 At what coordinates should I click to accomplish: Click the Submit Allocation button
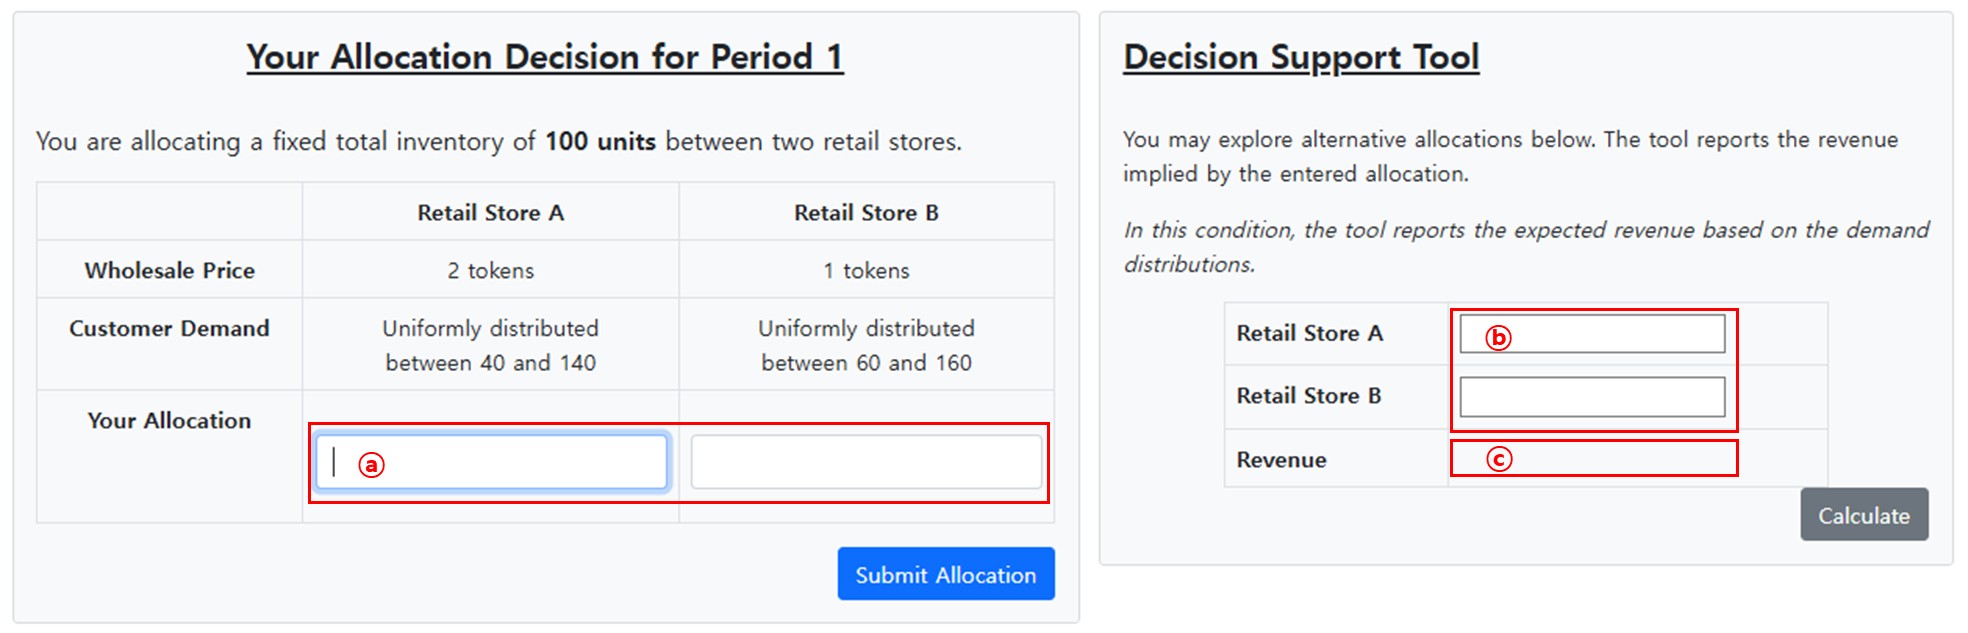click(945, 574)
